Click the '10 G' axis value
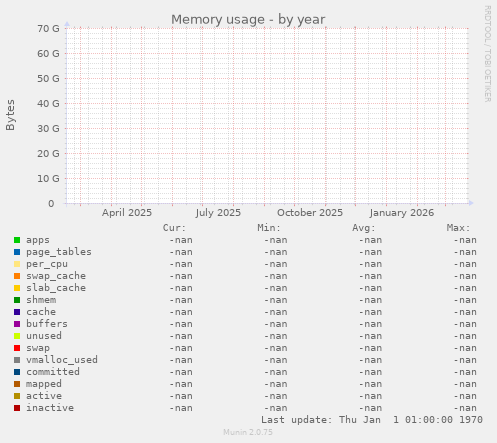Screen dimensions: 497x443 click(x=48, y=179)
